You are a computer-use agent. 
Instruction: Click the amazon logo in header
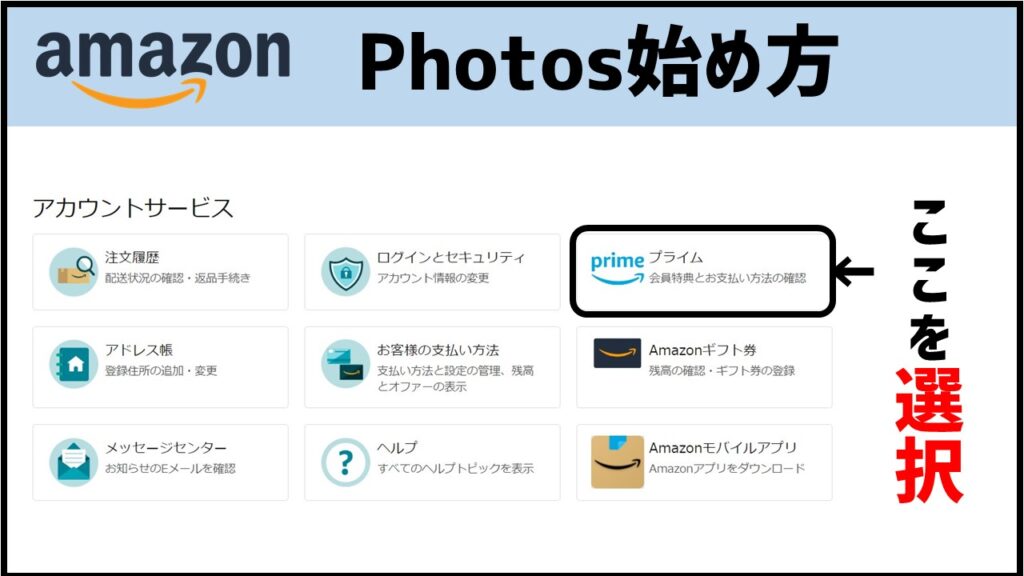click(x=163, y=68)
